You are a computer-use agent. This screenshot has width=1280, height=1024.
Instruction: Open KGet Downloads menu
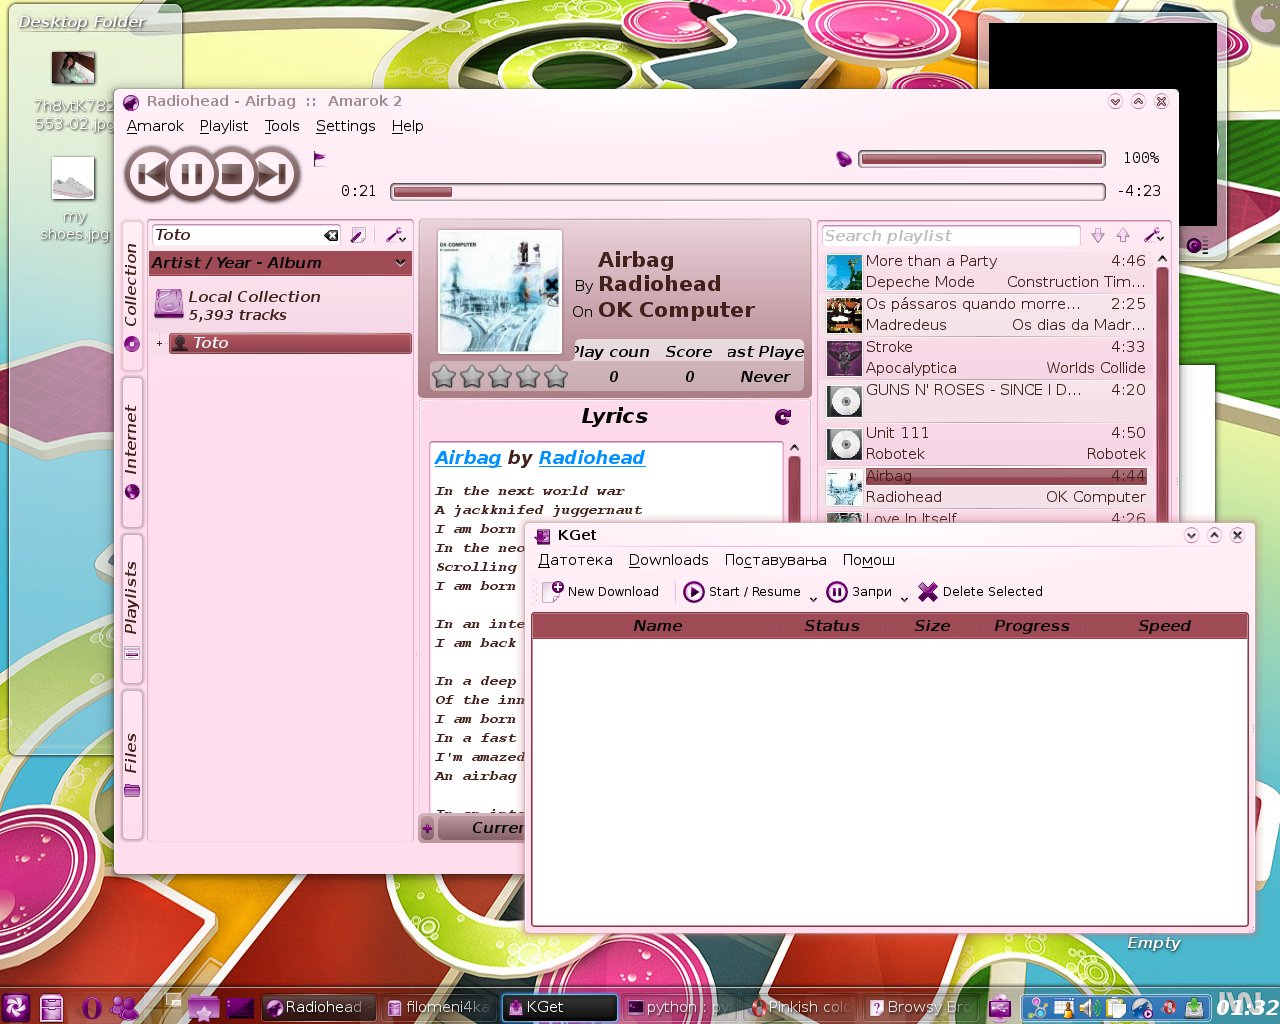668,560
